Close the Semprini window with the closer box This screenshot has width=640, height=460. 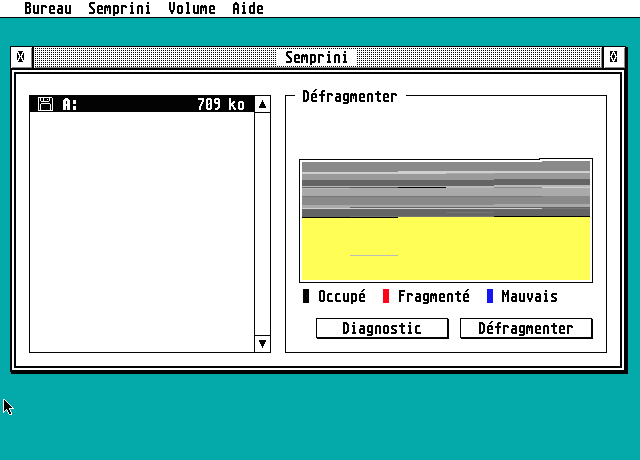click(21, 57)
